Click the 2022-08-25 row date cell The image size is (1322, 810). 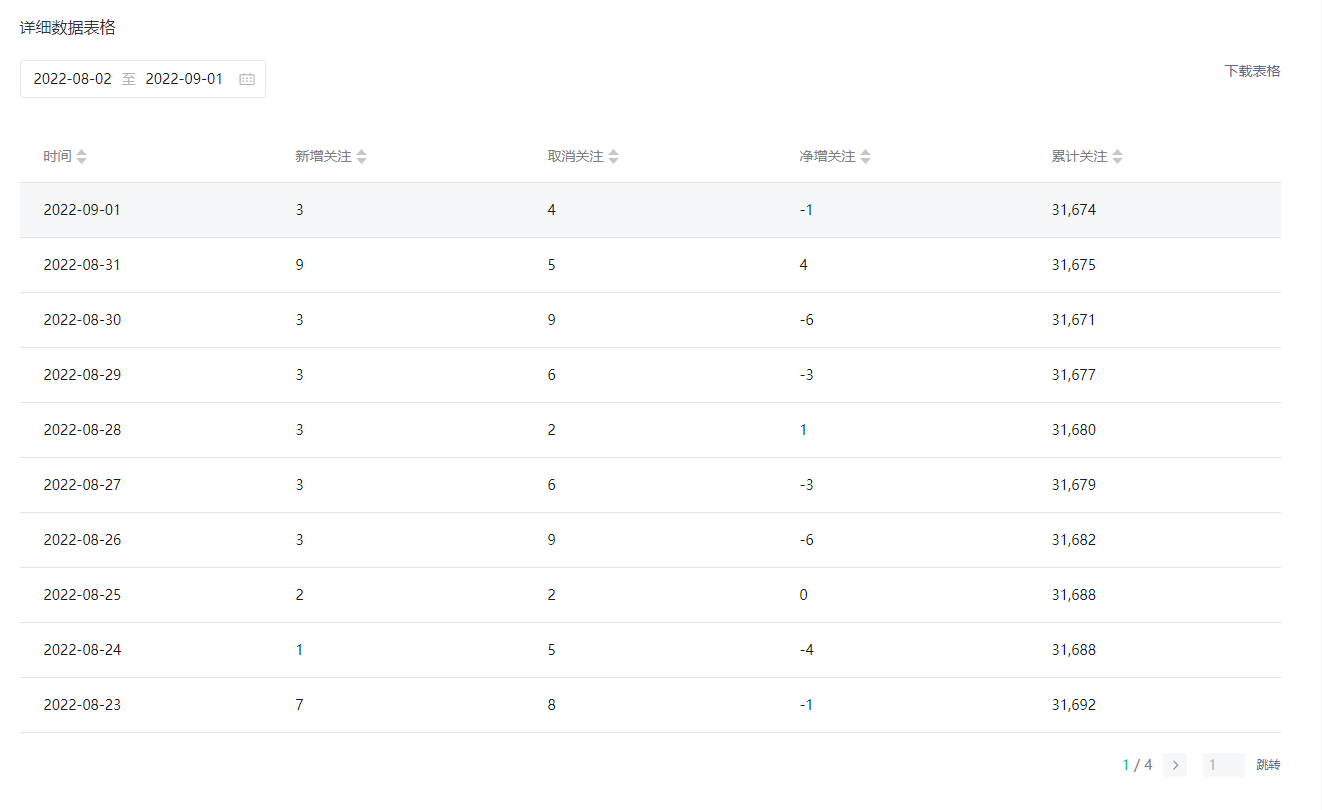coord(82,595)
